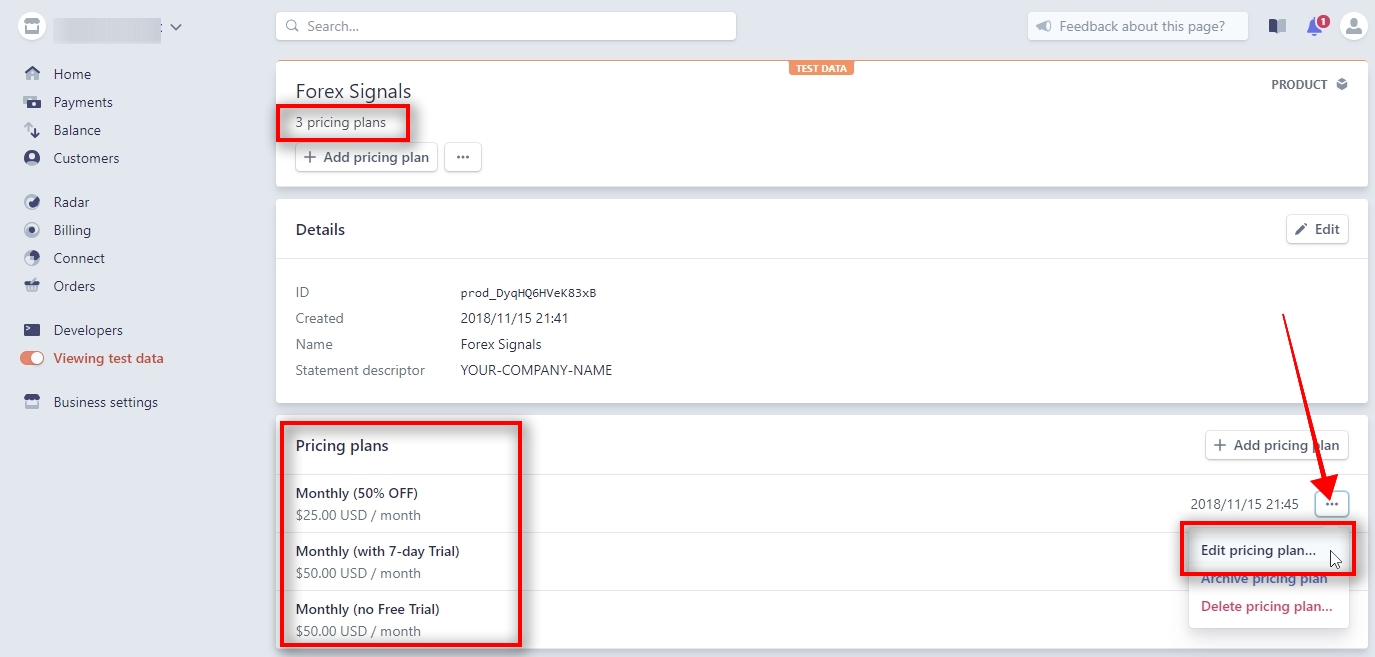Click inside the Search field
The width and height of the screenshot is (1375, 657).
click(505, 25)
